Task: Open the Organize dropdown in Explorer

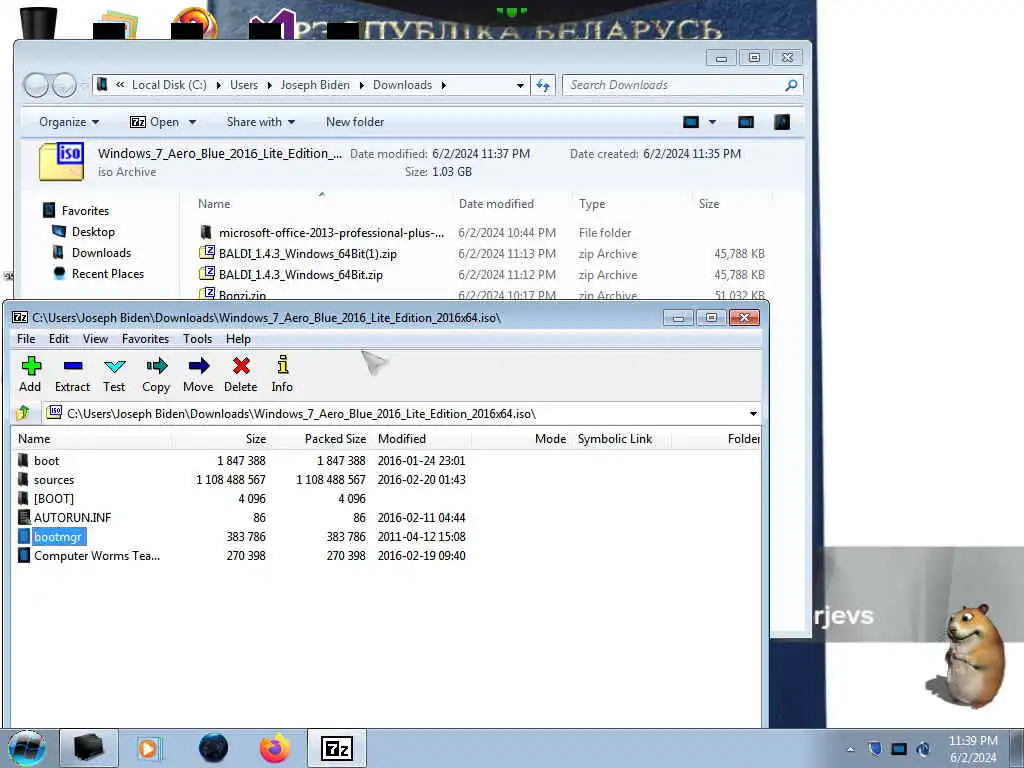Action: tap(69, 121)
